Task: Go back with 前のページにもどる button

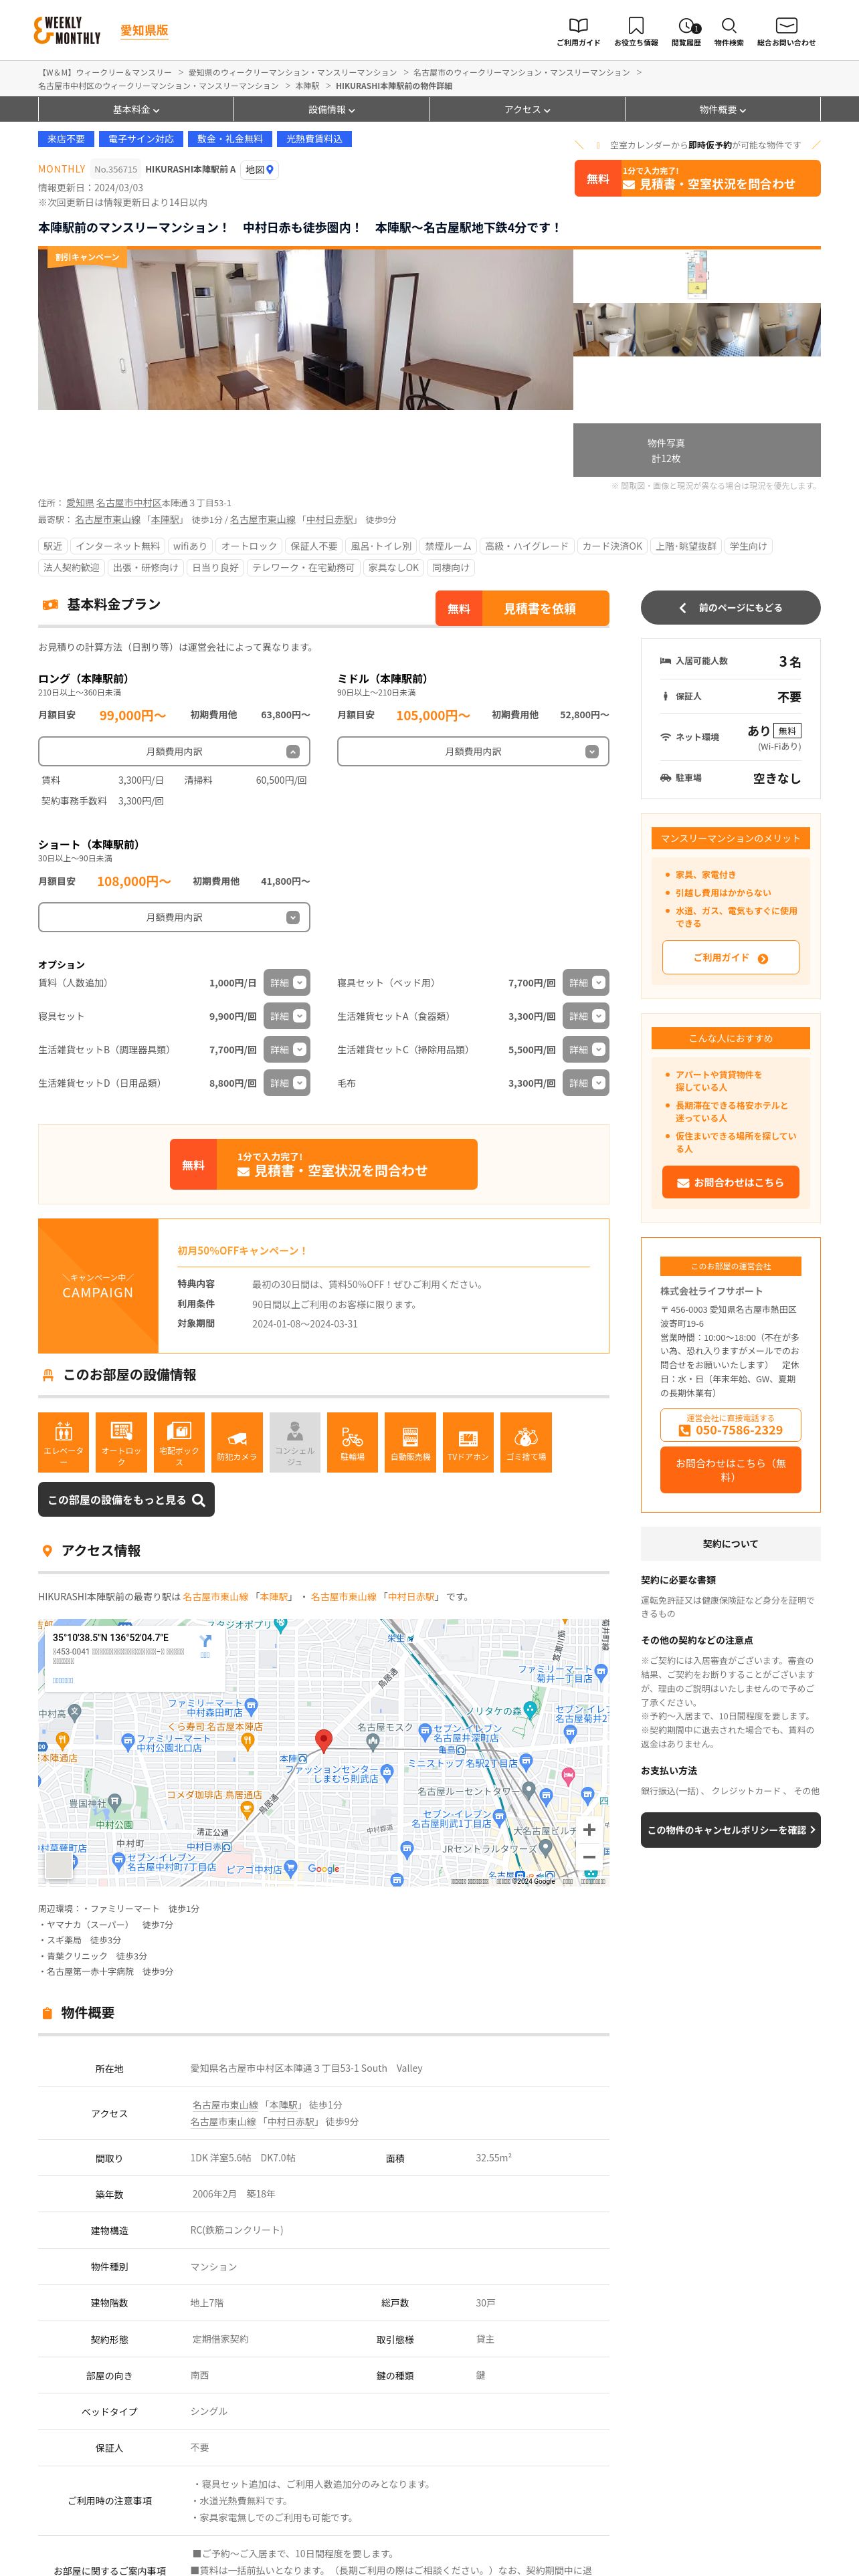Action: tap(730, 608)
